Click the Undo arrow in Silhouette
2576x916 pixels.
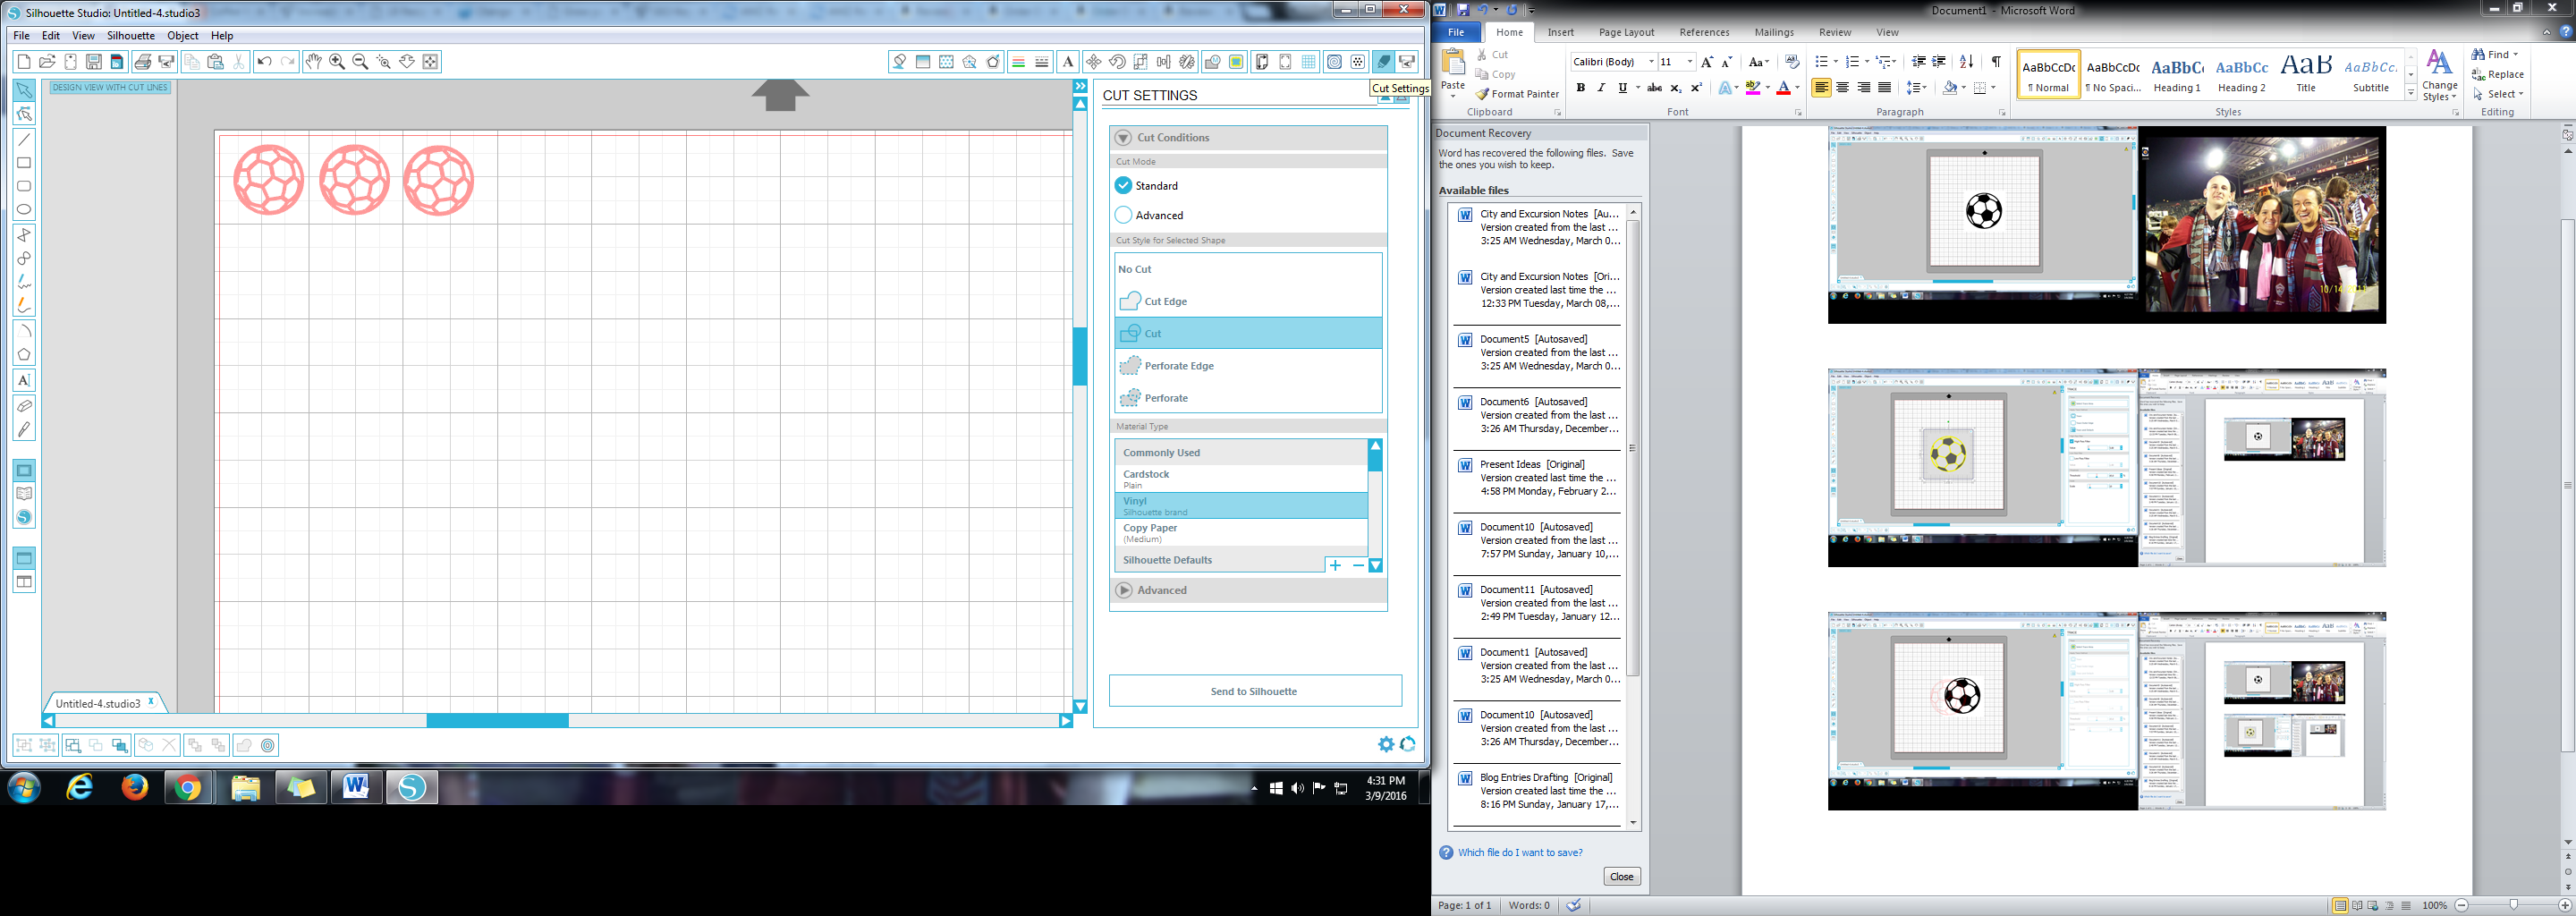[264, 62]
